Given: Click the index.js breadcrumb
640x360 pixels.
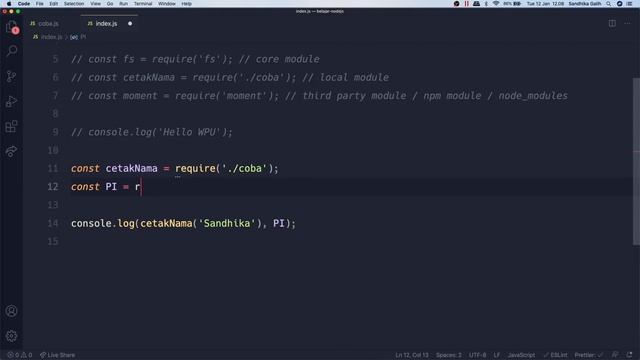Looking at the screenshot, I should coord(48,37).
